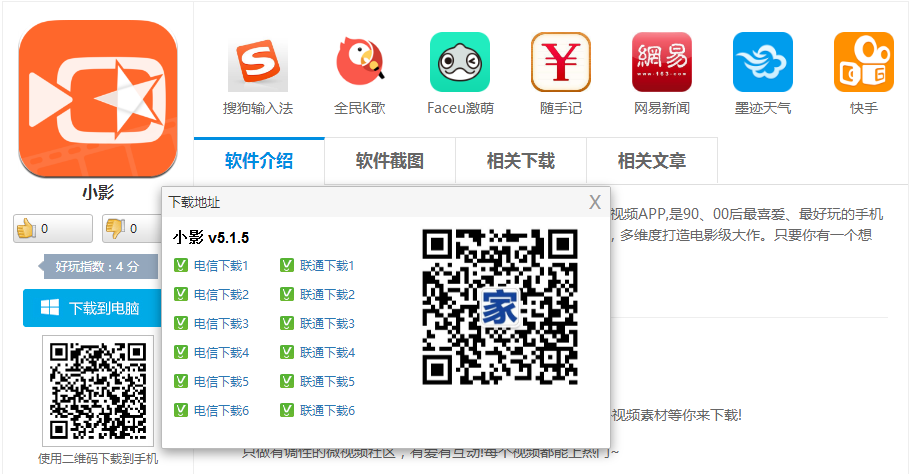Image resolution: width=909 pixels, height=474 pixels.
Task: Click green shield icon beside 联通下载3
Action: click(287, 323)
